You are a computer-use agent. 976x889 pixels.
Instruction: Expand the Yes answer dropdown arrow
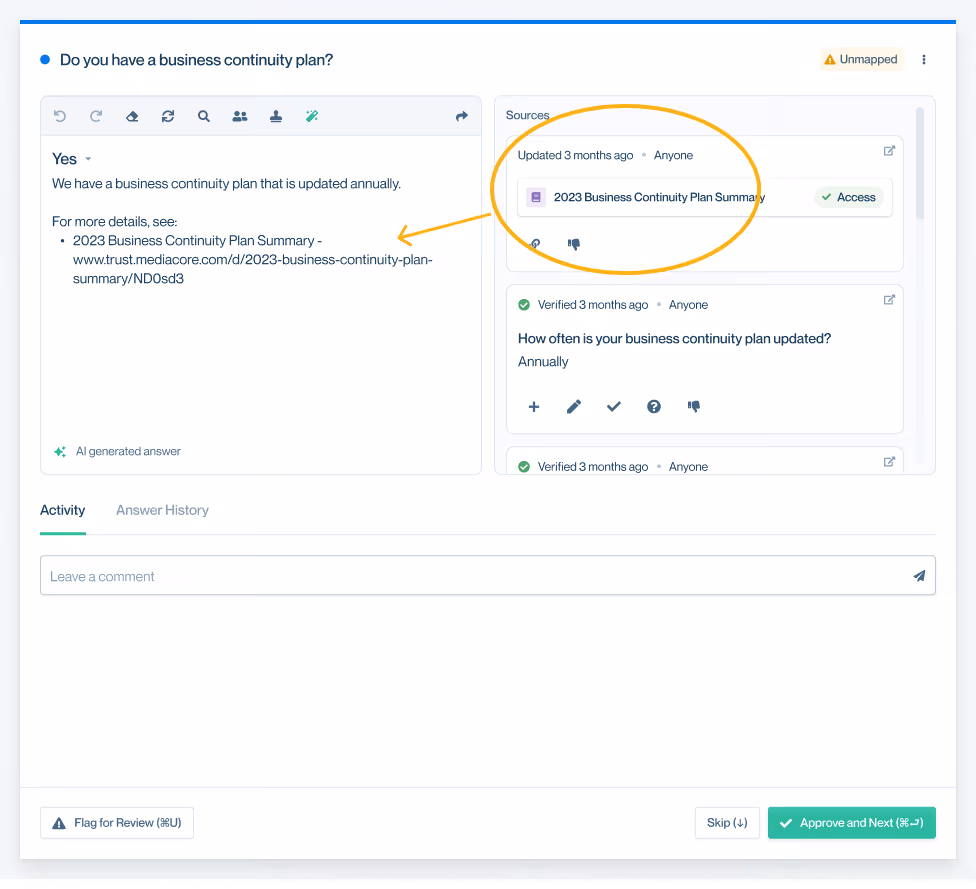[88, 159]
